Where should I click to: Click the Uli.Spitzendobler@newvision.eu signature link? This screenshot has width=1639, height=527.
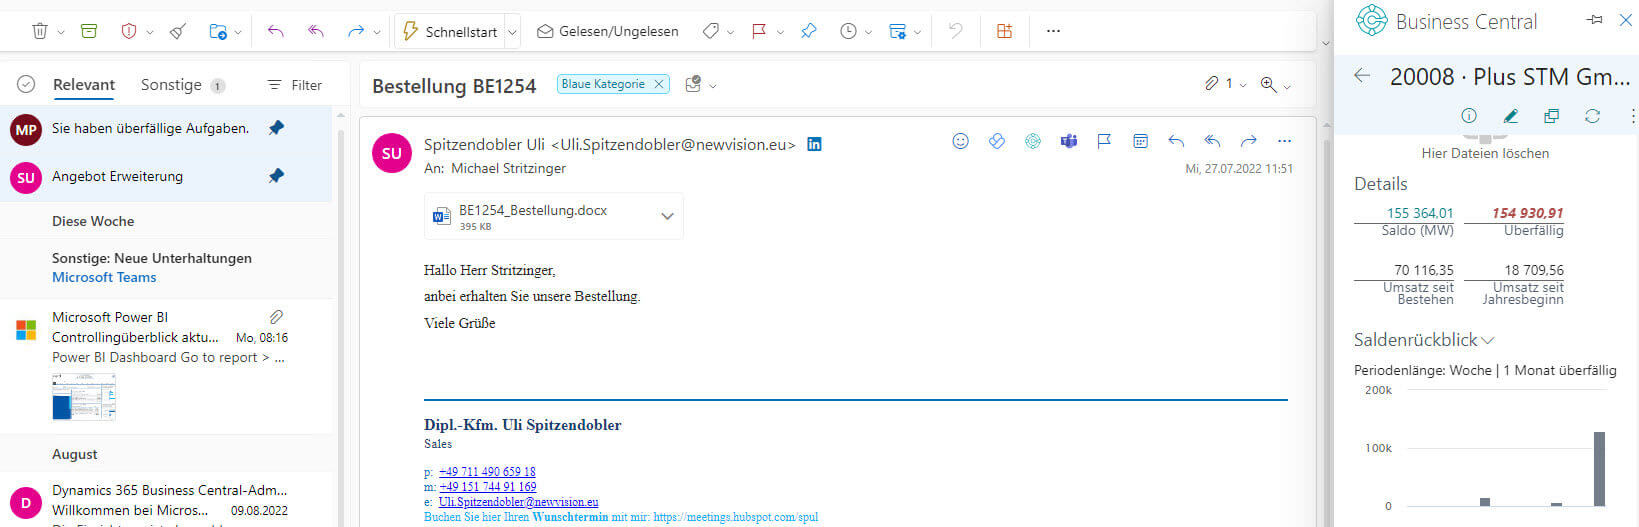518,502
